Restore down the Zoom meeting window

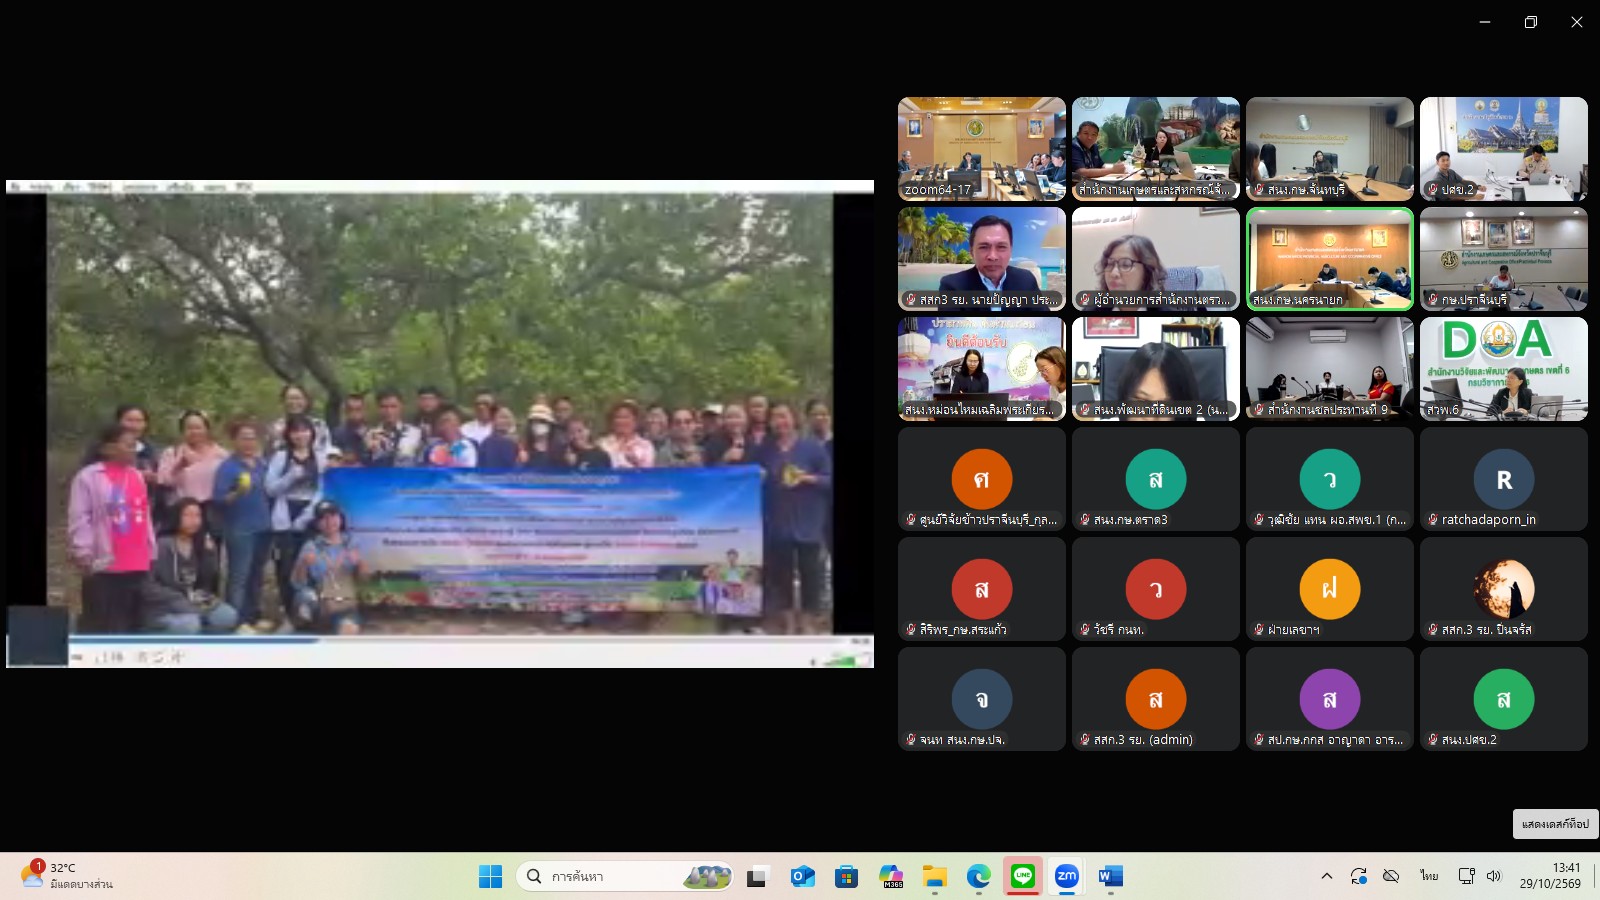tap(1531, 22)
